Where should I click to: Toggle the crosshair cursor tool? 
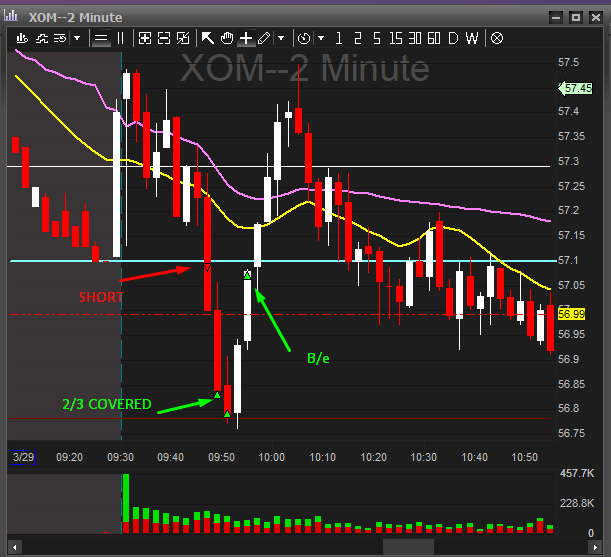click(246, 38)
